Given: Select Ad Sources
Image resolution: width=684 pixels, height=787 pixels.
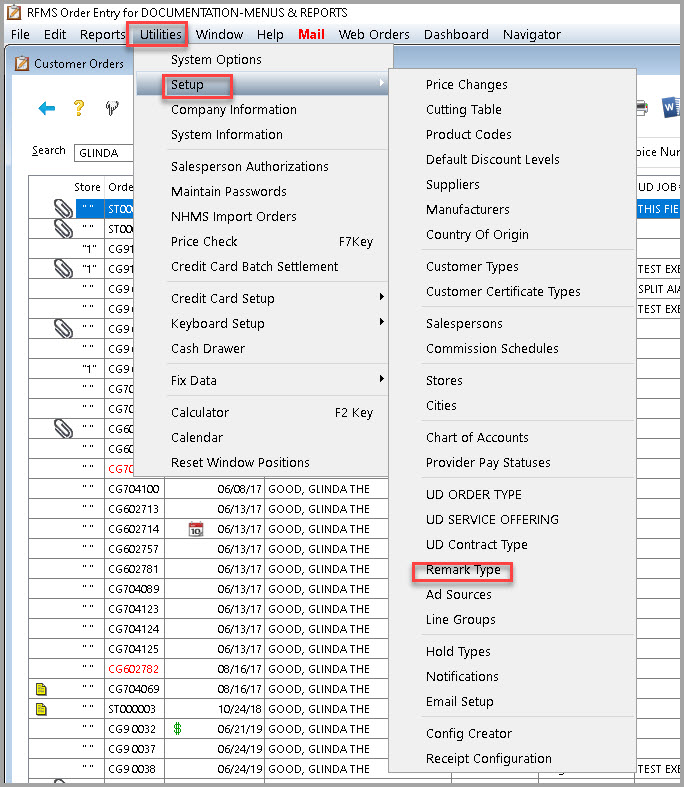Looking at the screenshot, I should (x=458, y=595).
